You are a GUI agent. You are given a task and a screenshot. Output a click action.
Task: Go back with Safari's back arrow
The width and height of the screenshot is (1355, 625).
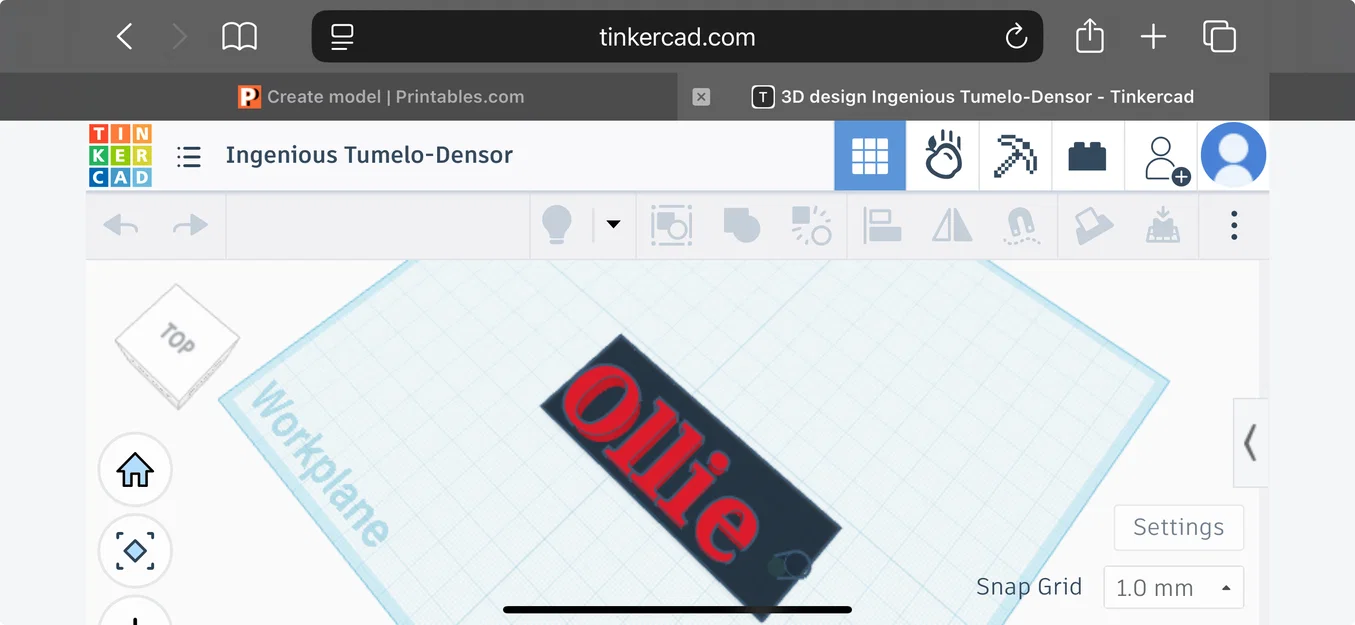[x=125, y=38]
